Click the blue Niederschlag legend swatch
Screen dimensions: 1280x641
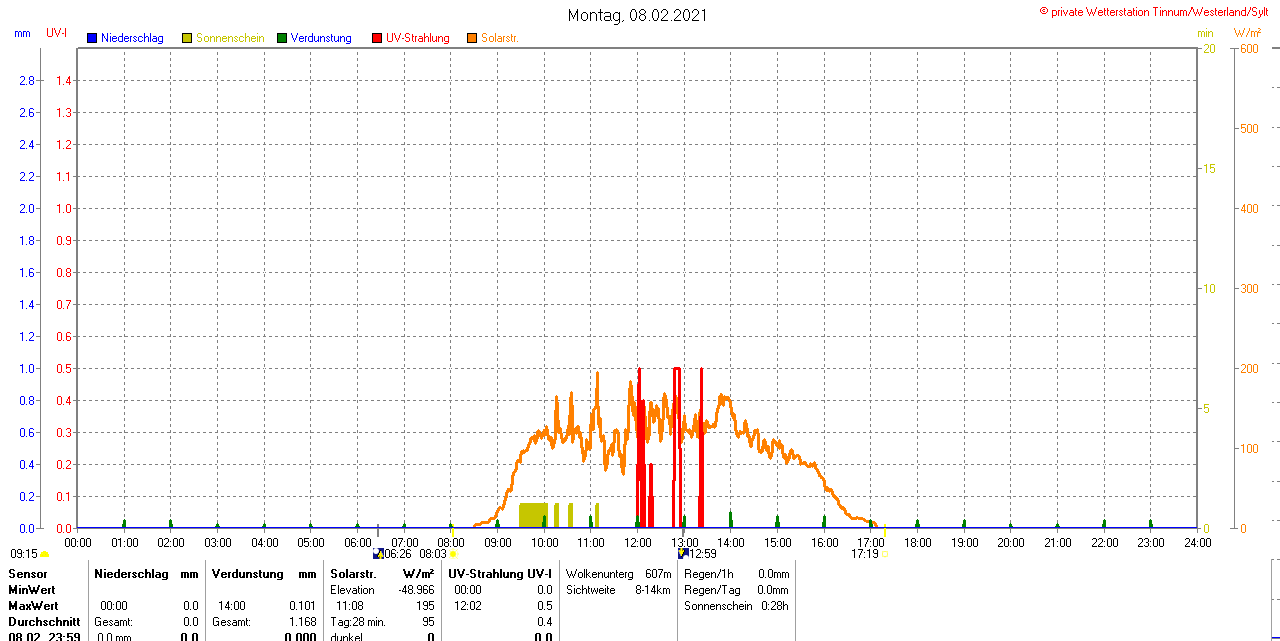pyautogui.click(x=92, y=38)
